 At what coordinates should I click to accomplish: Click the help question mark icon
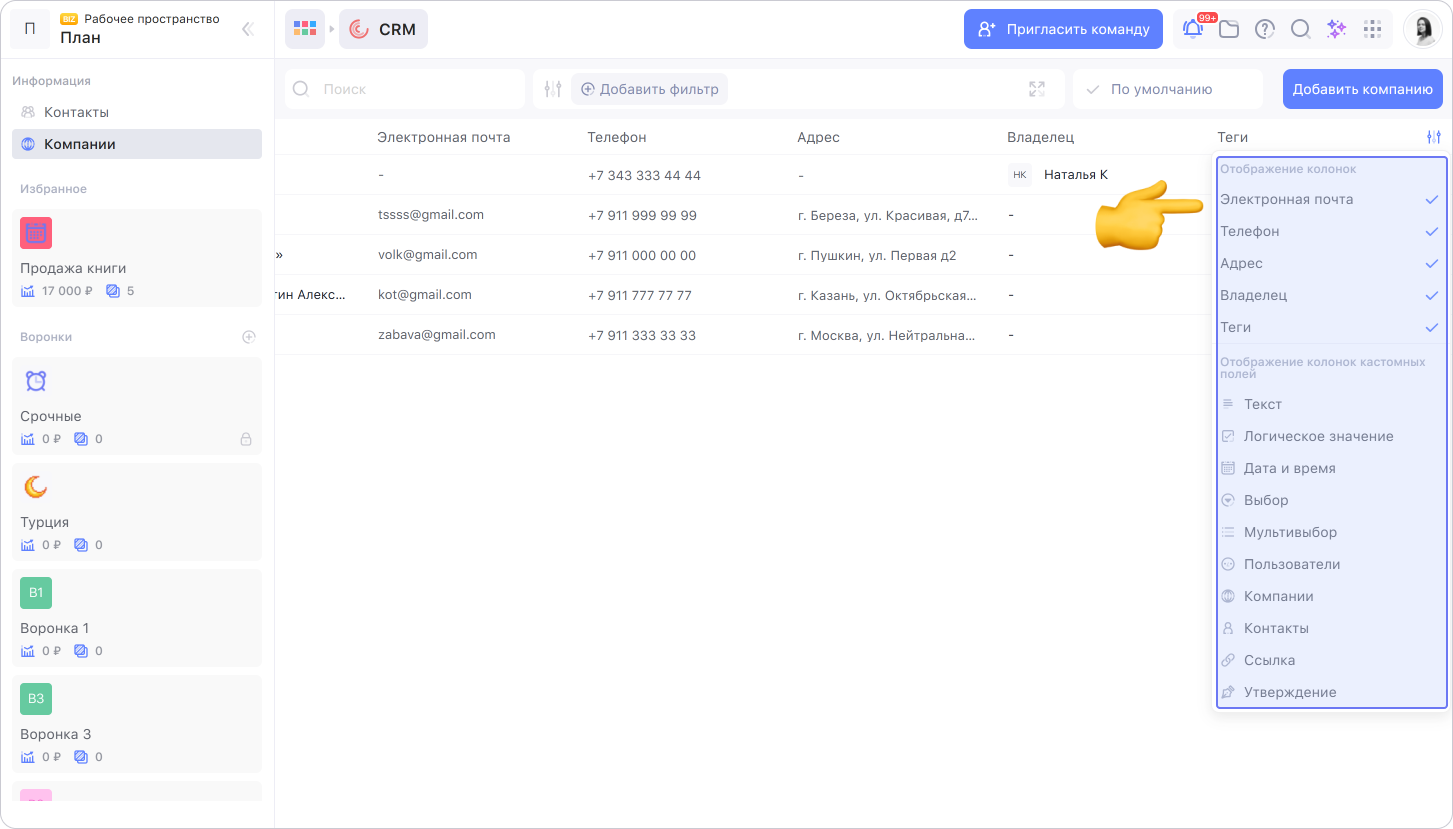pyautogui.click(x=1265, y=29)
